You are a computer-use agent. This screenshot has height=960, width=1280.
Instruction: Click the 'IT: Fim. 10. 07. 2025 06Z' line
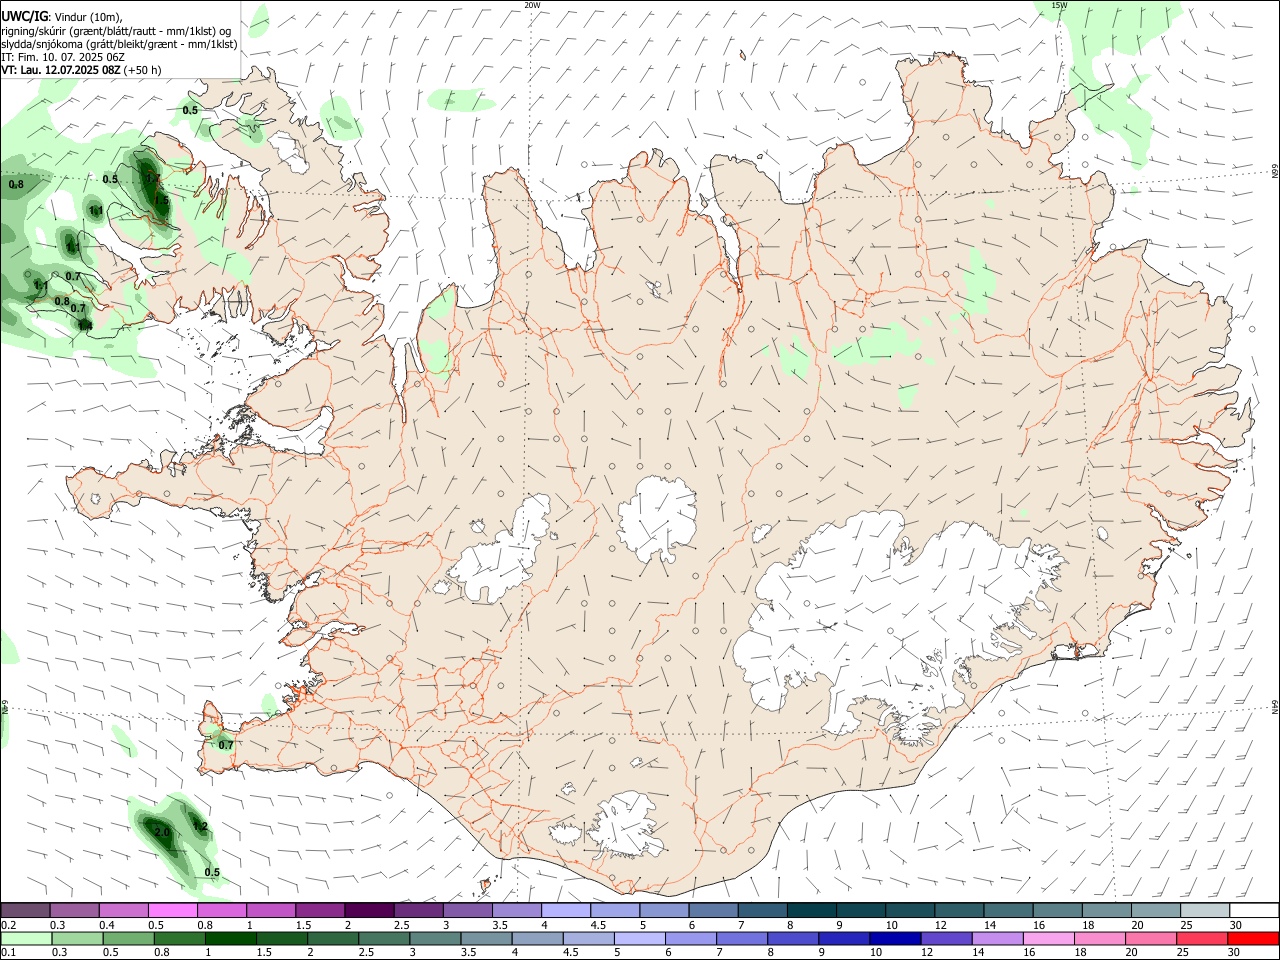coord(63,57)
